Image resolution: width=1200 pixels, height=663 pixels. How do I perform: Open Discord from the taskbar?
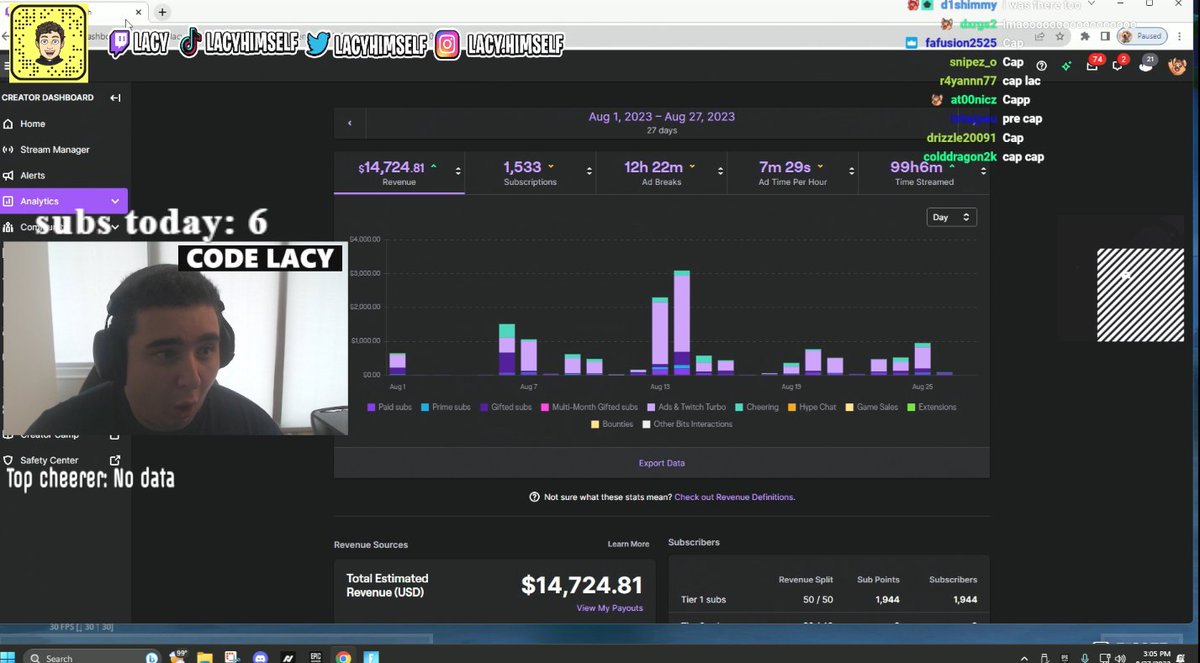point(260,658)
